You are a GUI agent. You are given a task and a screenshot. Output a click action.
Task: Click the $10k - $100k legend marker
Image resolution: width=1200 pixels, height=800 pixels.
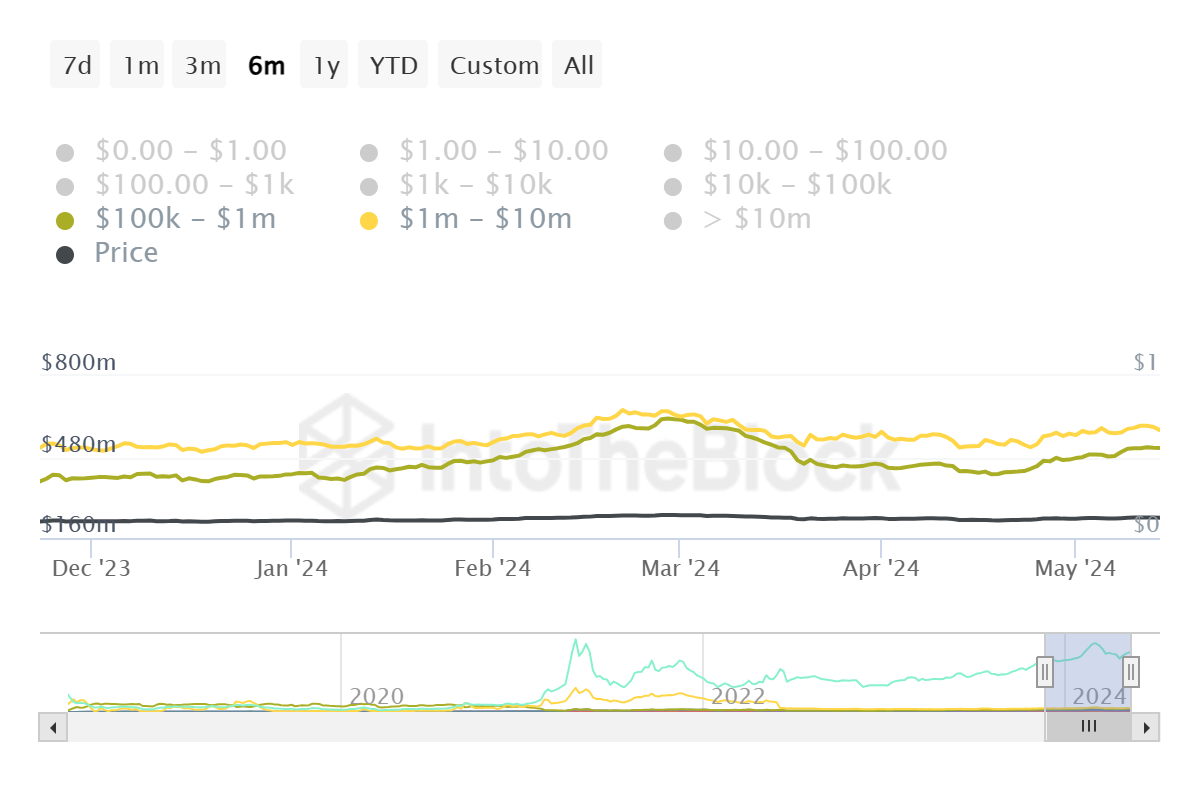(x=673, y=186)
